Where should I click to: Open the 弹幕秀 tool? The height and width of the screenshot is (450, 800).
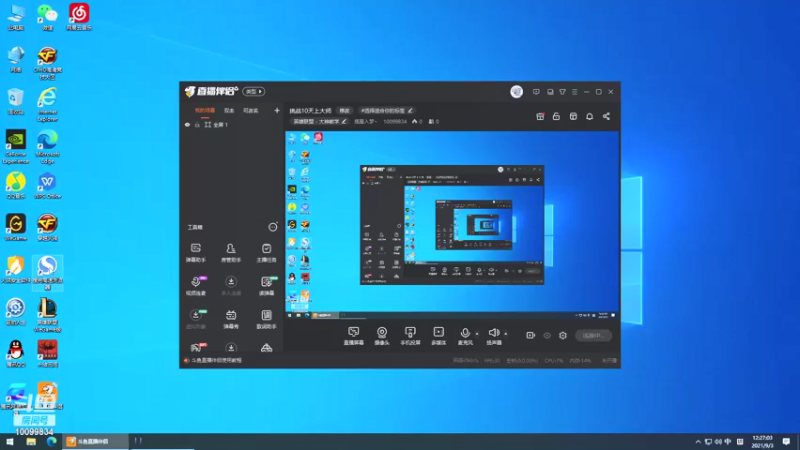tap(231, 319)
